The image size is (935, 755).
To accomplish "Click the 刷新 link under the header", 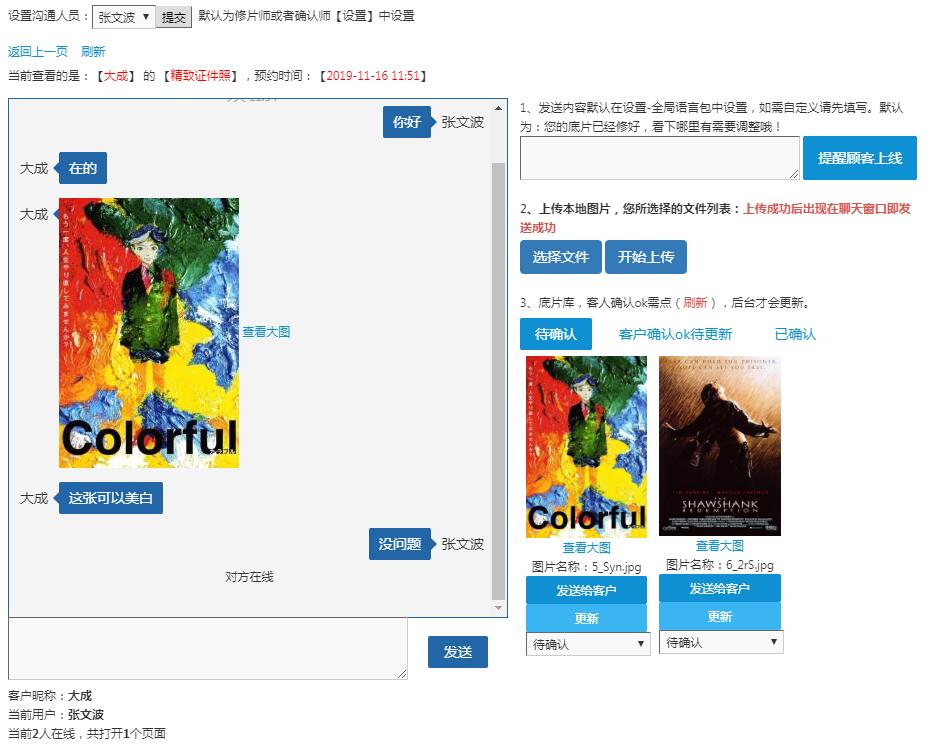I will (93, 52).
